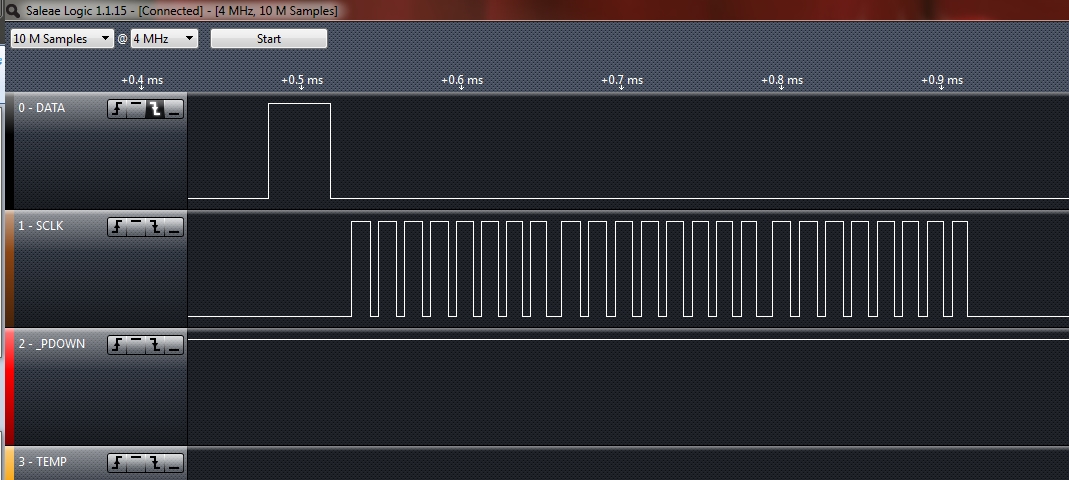The width and height of the screenshot is (1069, 480).
Task: Set falling edge trigger on DATA channel
Action: [155, 108]
